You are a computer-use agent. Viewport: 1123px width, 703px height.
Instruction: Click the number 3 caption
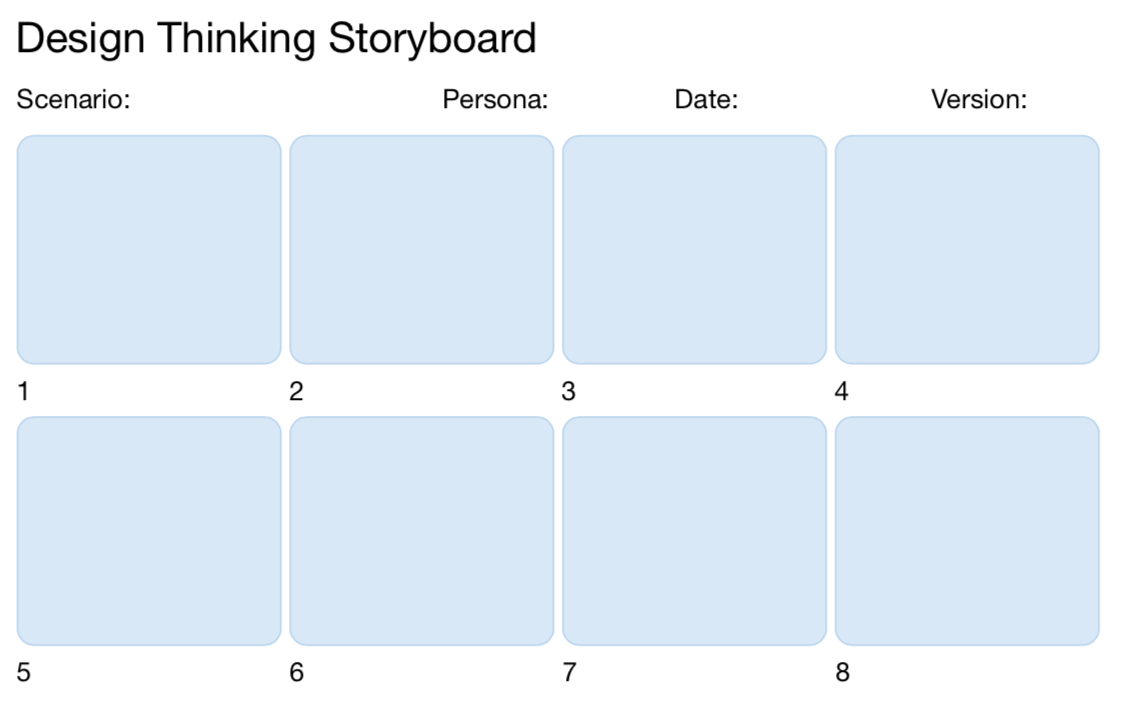pos(569,392)
